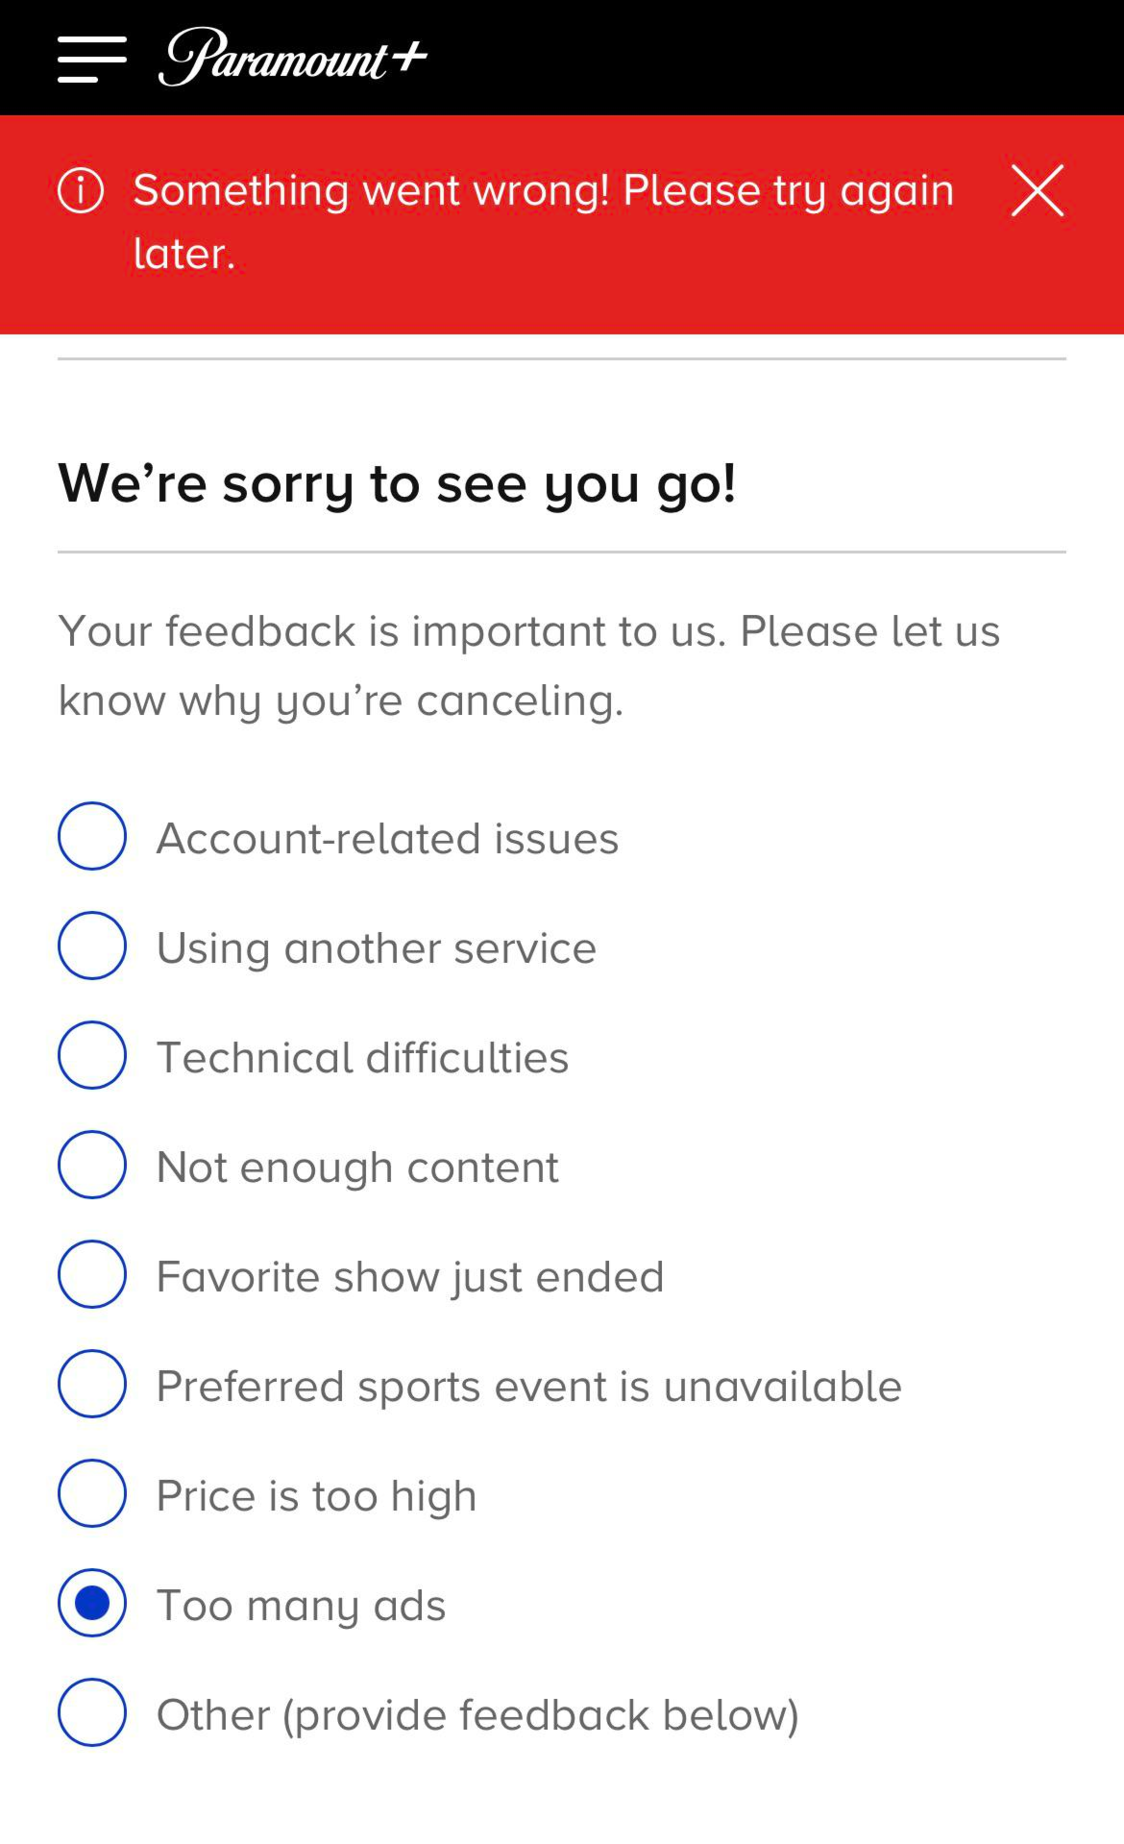The image size is (1124, 1844).
Task: Choose the Using another service radio button
Action: 92,945
